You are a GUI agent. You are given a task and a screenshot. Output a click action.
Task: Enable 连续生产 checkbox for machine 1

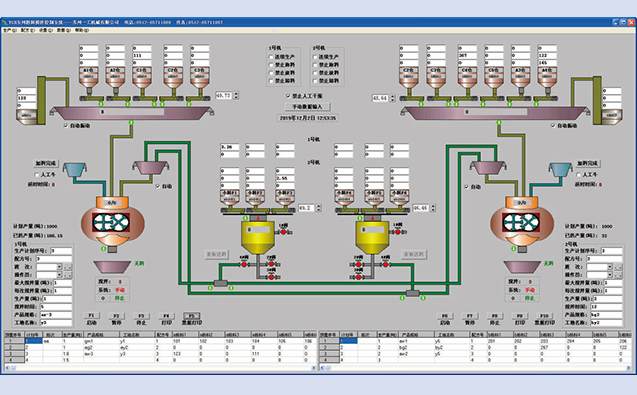pyautogui.click(x=271, y=57)
